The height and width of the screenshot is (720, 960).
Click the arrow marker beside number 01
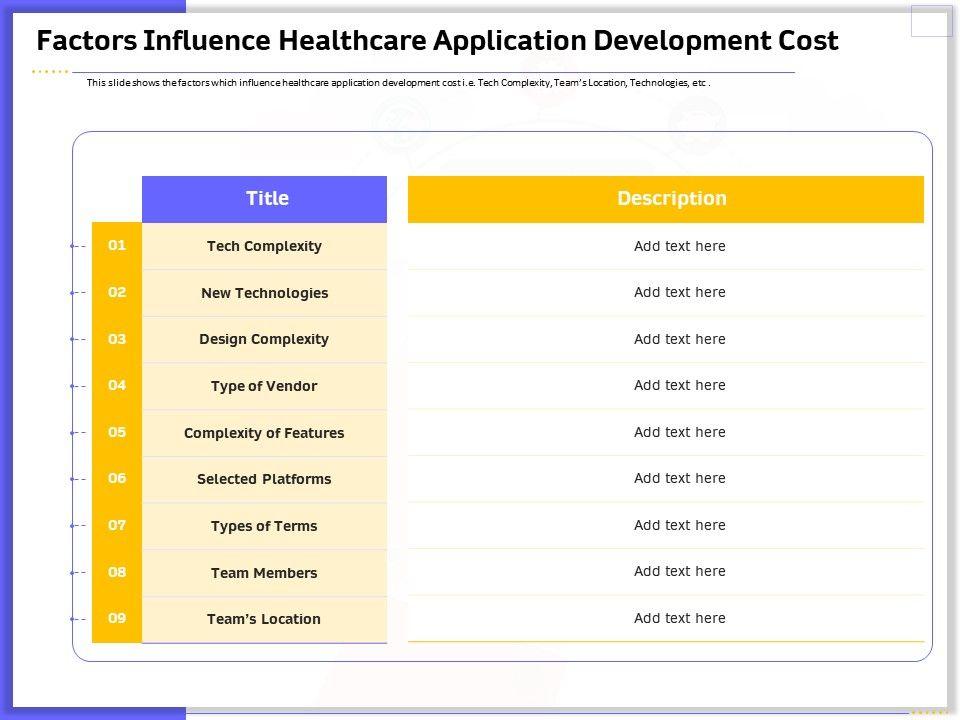pyautogui.click(x=77, y=246)
